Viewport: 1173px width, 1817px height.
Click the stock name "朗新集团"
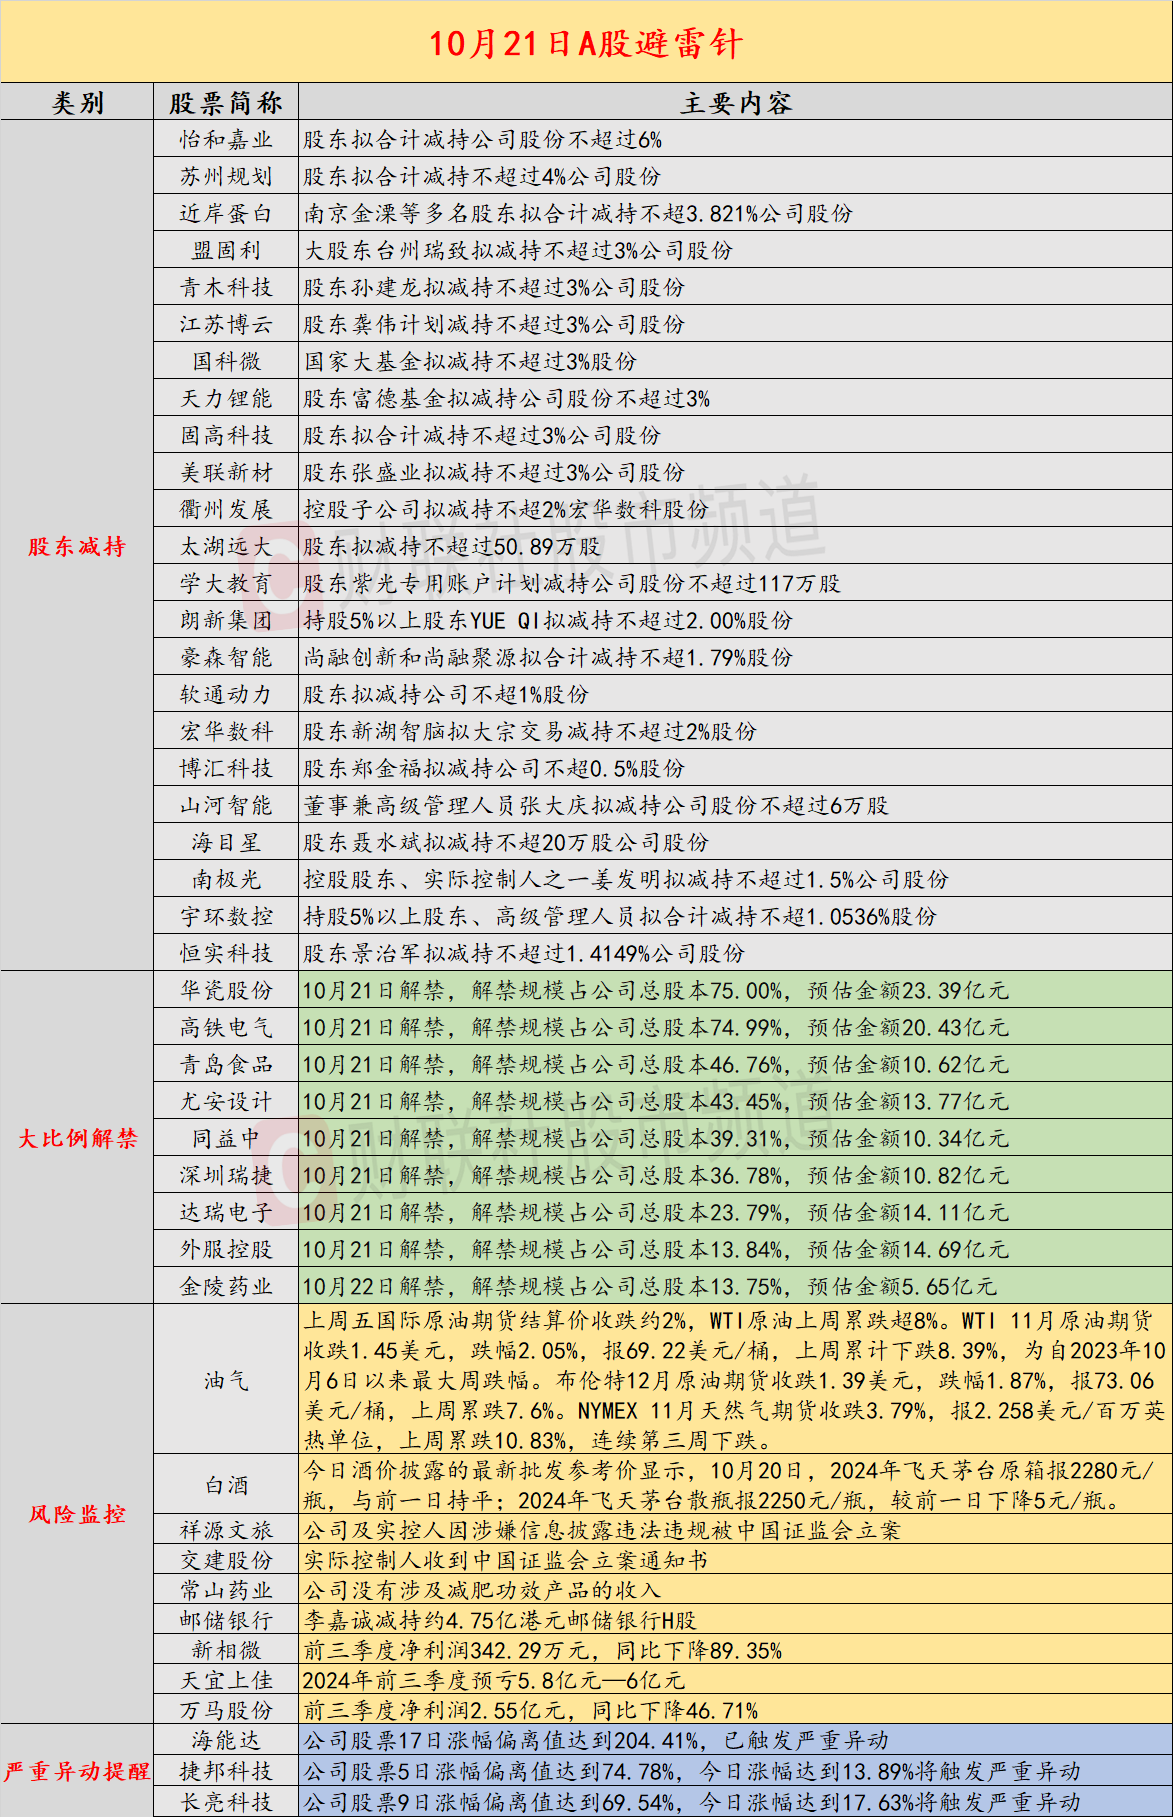[226, 621]
